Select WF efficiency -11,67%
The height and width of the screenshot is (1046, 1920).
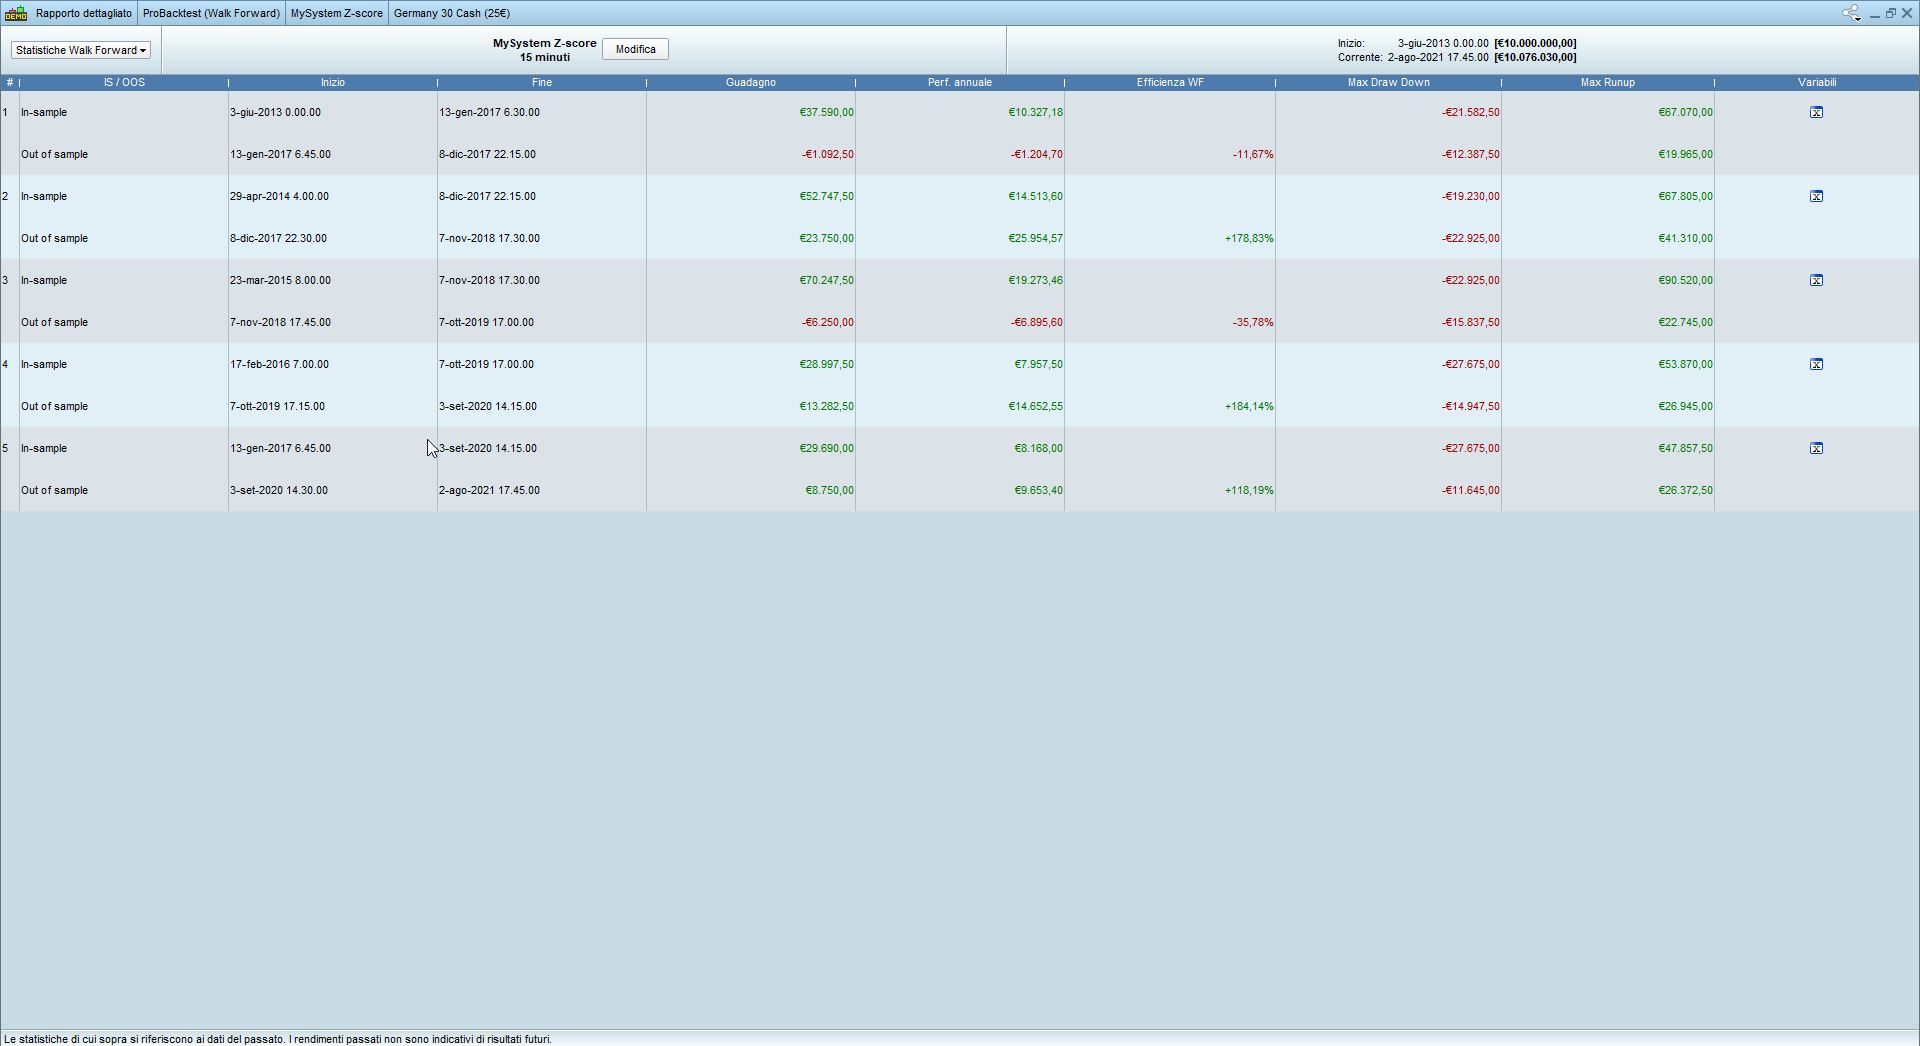1253,154
